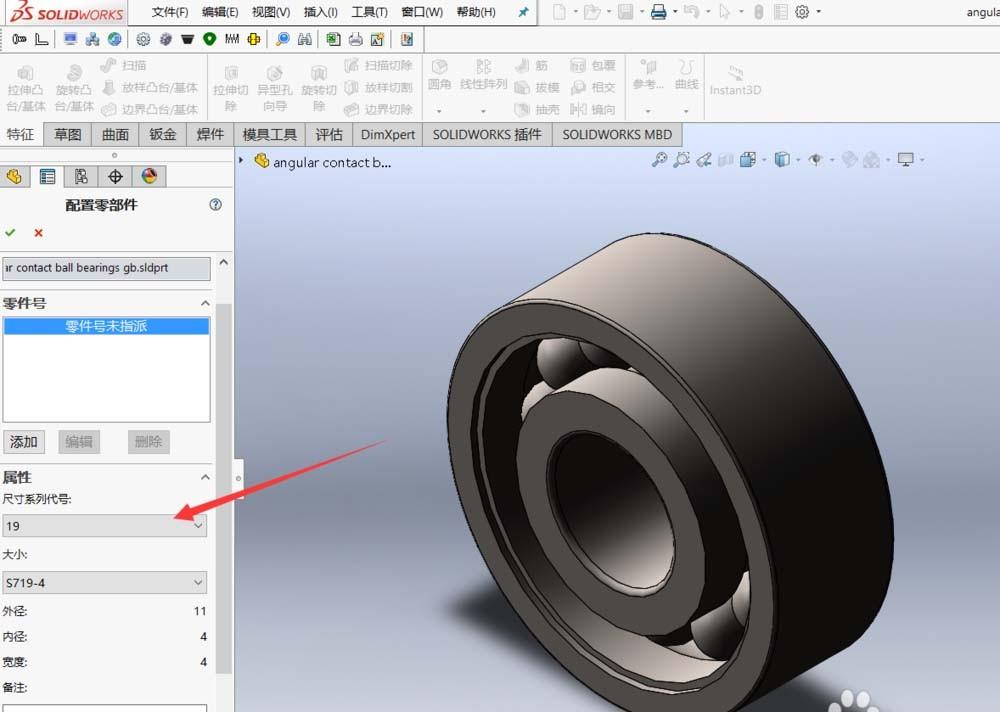
Task: Switch to the 钣金 (Sheet Metal) tab
Action: [x=162, y=134]
